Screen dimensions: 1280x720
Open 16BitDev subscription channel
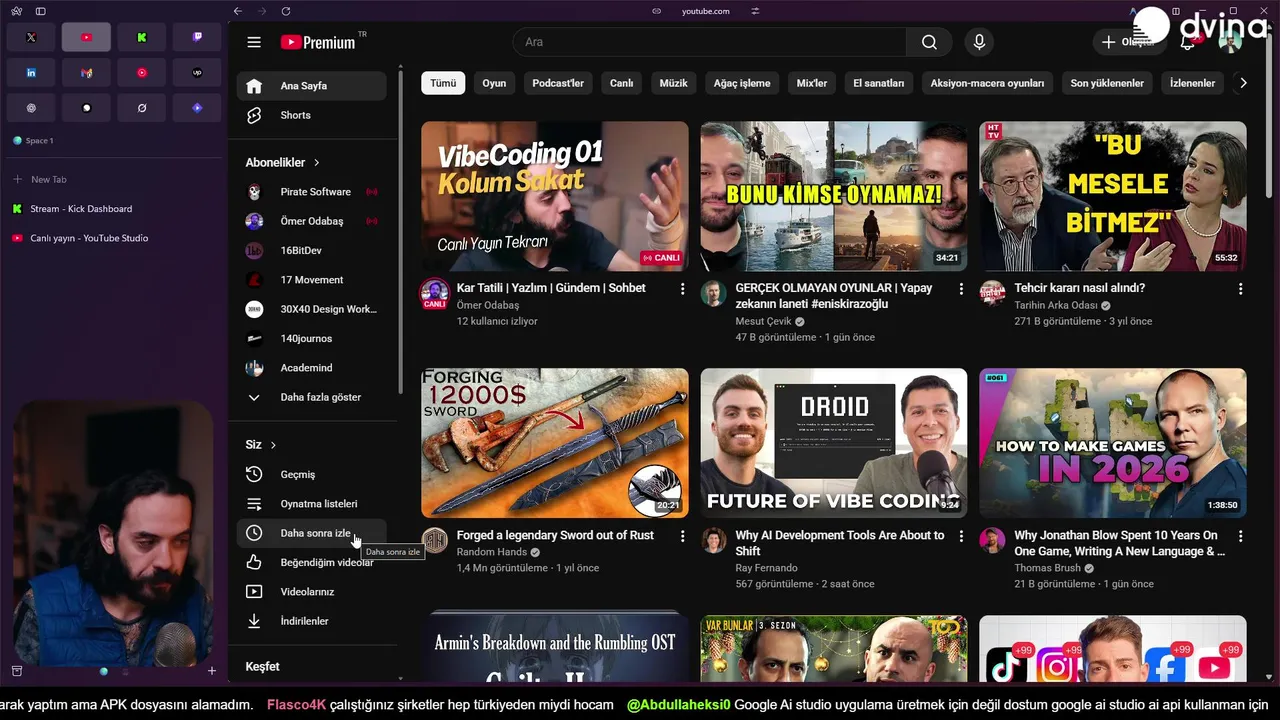[311, 250]
